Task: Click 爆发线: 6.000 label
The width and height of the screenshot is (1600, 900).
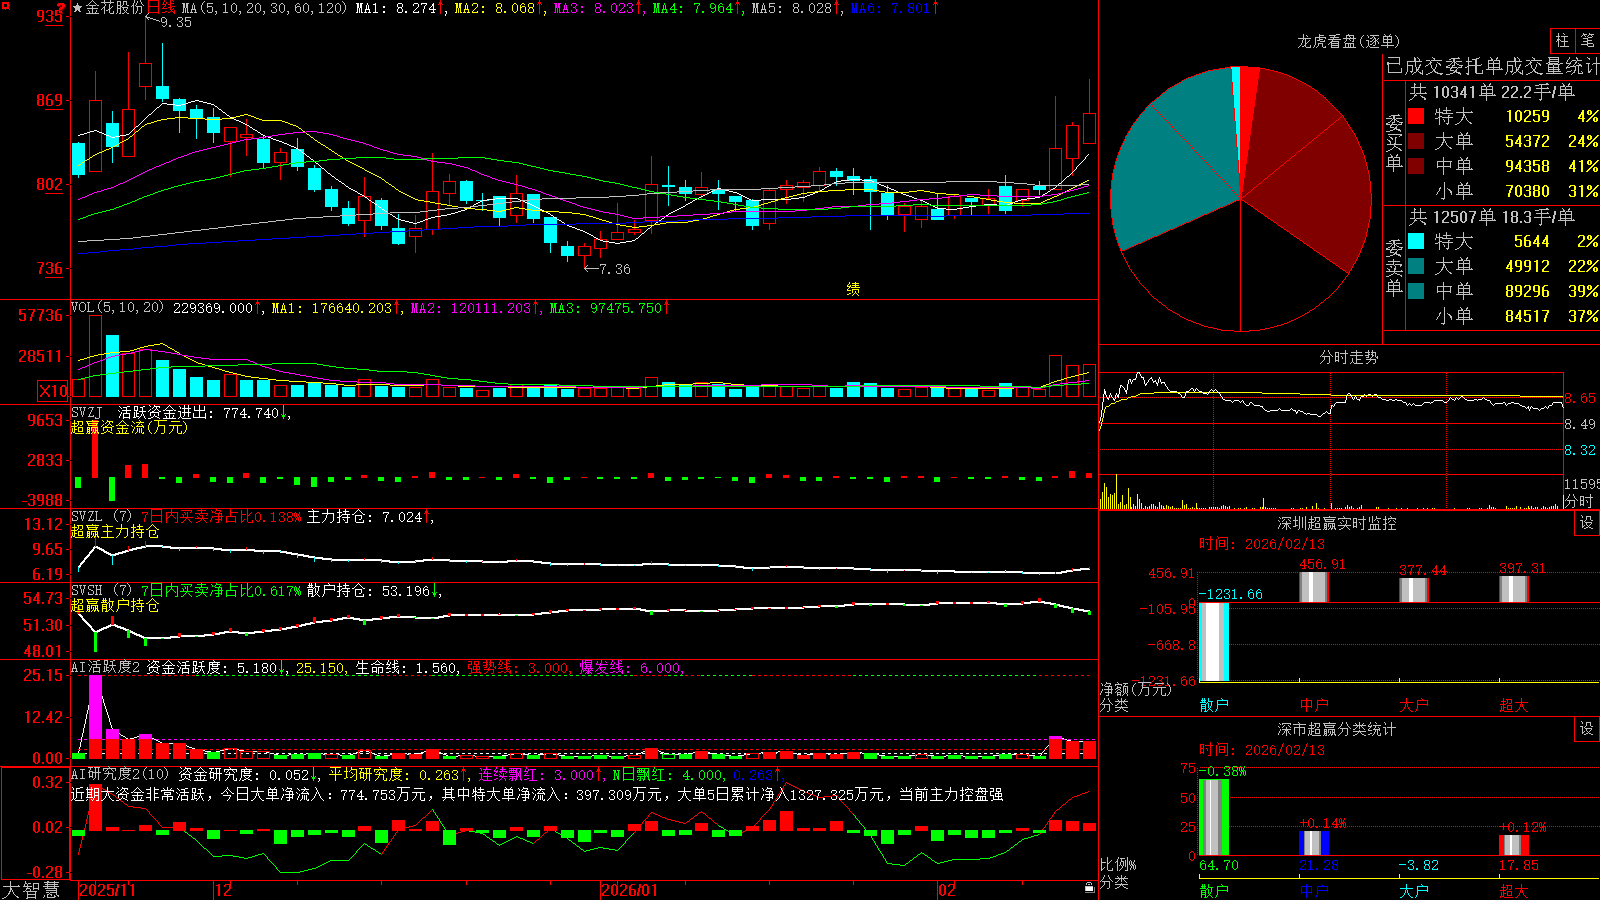Action: coord(630,667)
